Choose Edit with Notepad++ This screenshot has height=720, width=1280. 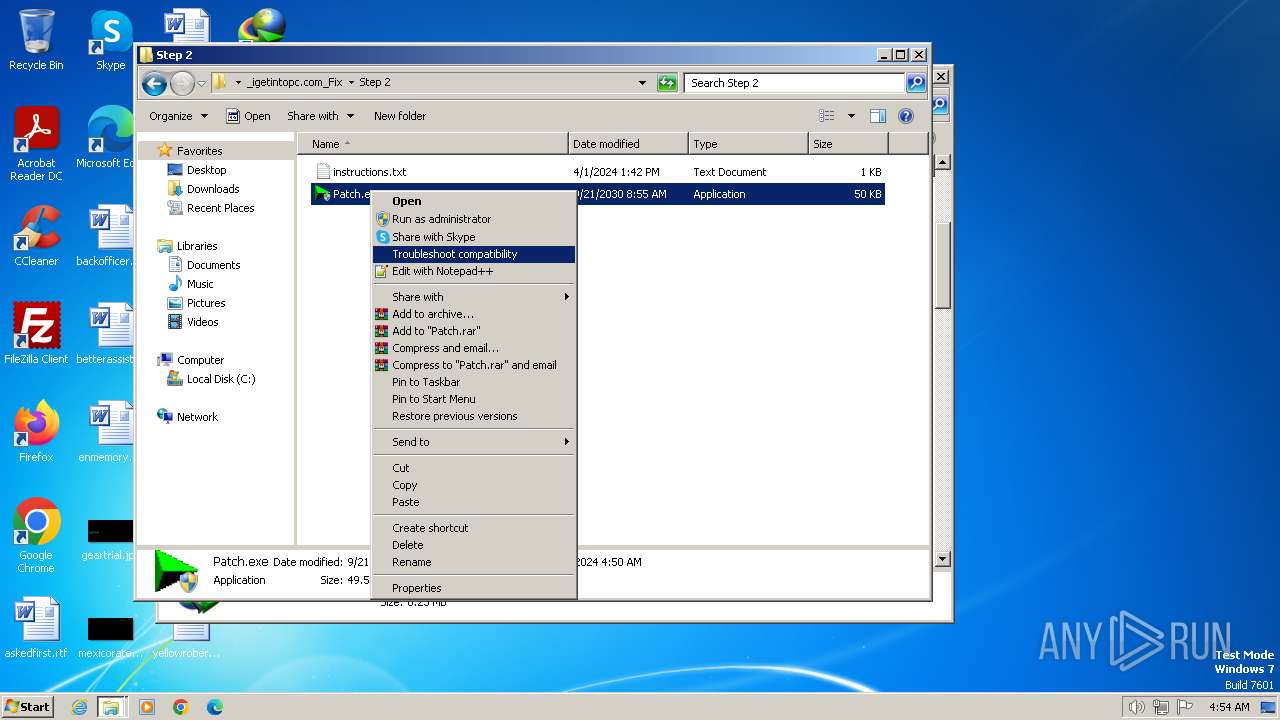pyautogui.click(x=474, y=271)
